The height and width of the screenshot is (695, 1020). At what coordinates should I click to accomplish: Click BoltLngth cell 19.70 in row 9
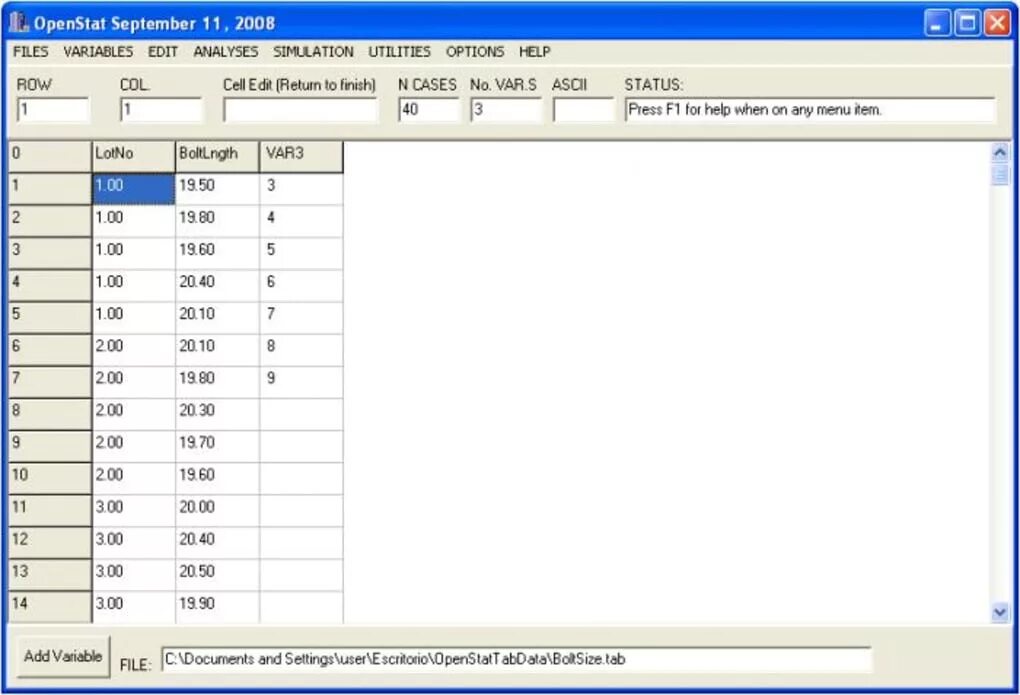point(217,446)
